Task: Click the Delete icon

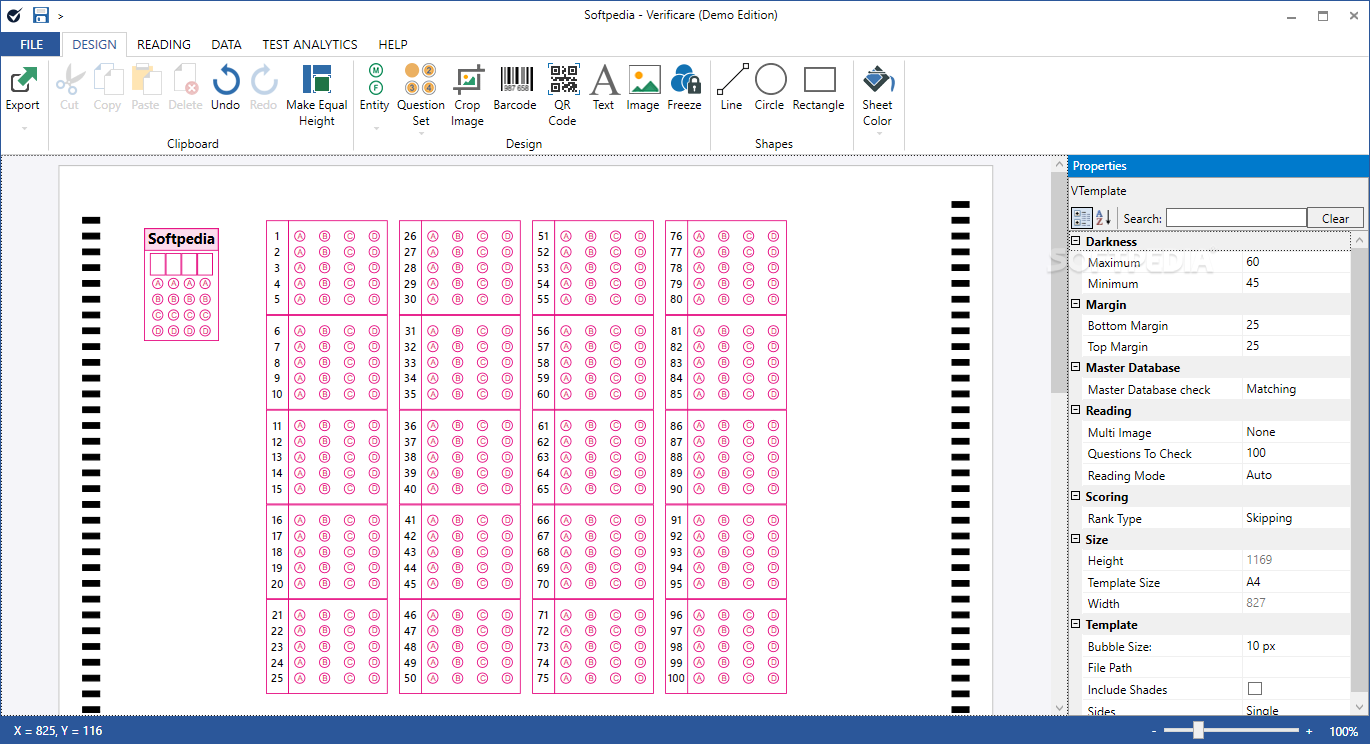Action: [185, 80]
